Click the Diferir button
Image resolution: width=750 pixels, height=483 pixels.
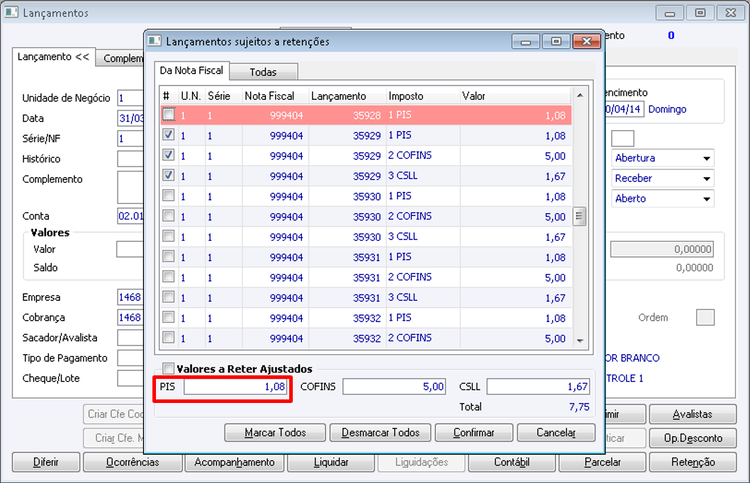(x=46, y=462)
